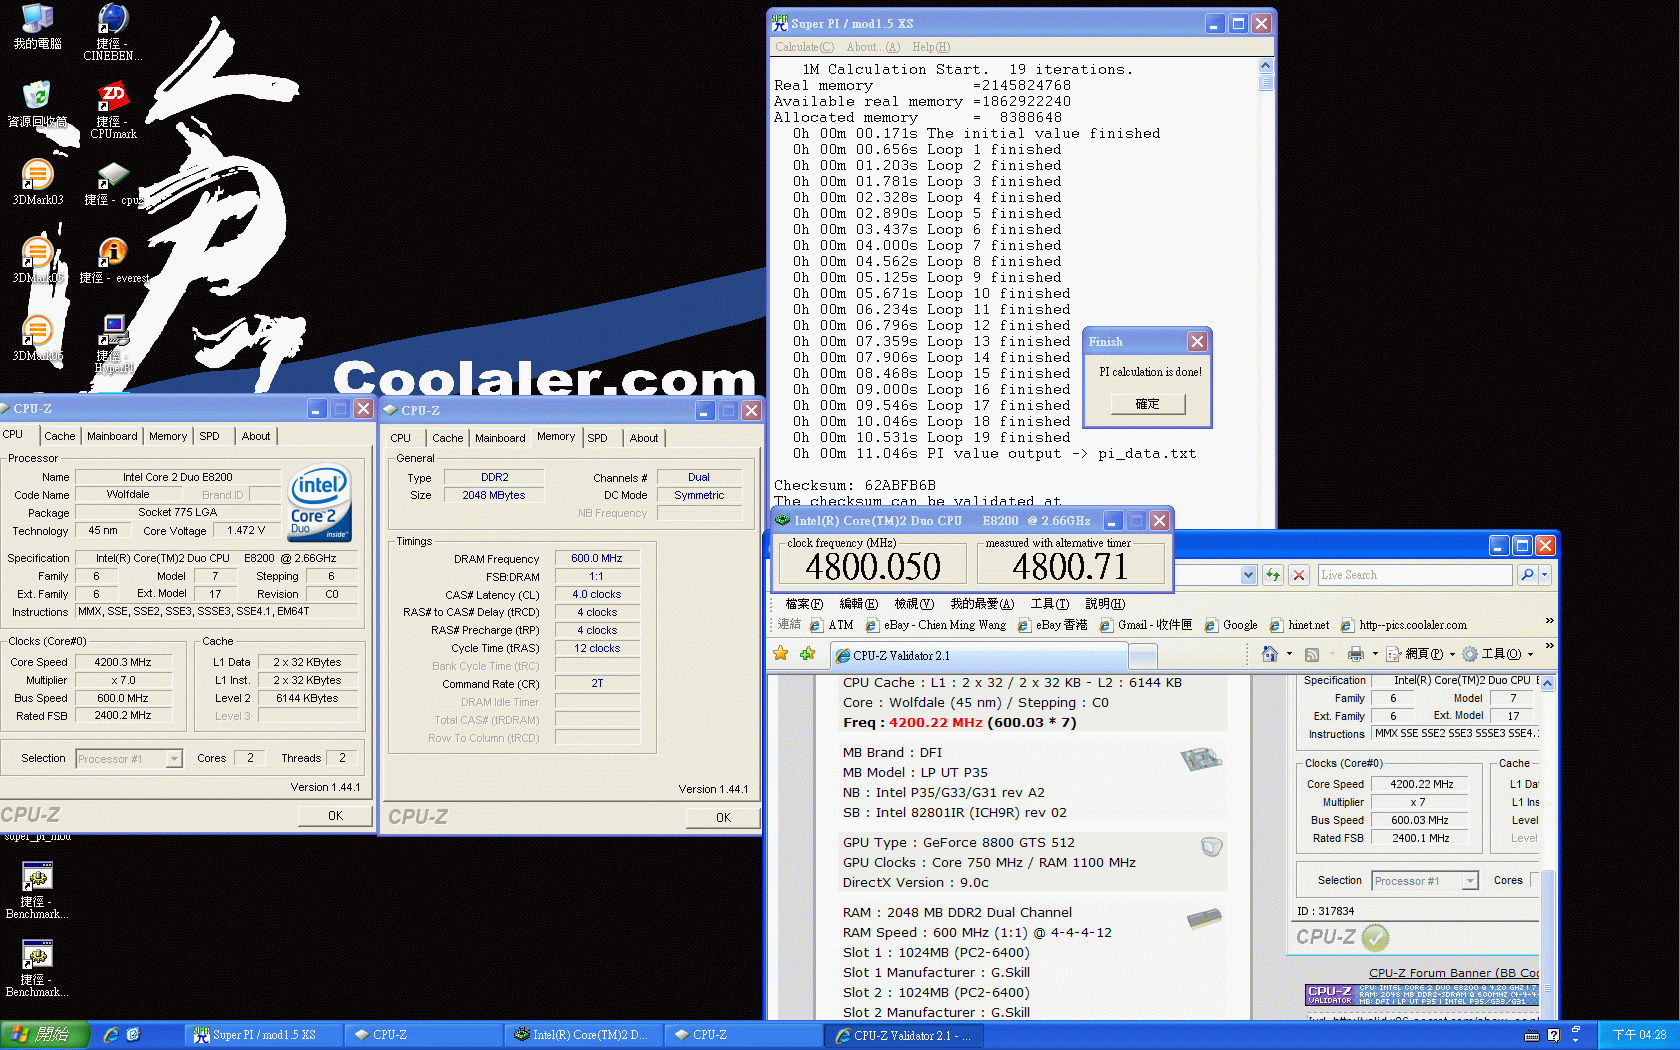Open the My Computer (我的電腦) desktop icon

click(x=37, y=19)
